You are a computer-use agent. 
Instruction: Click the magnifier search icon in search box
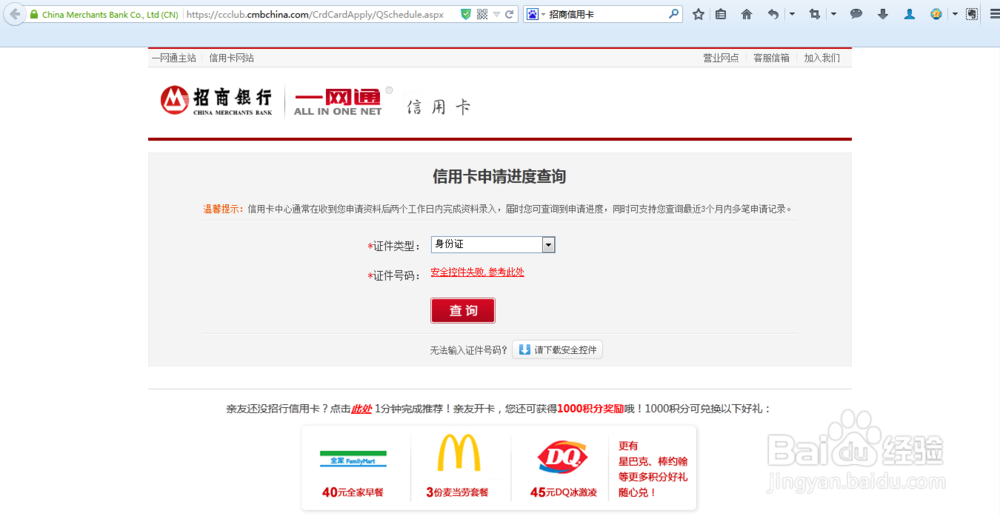click(673, 13)
